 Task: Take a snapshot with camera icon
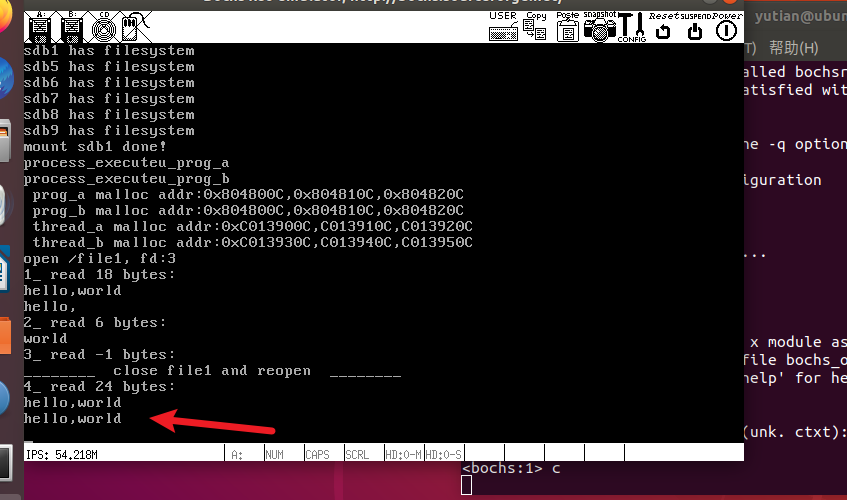600,27
